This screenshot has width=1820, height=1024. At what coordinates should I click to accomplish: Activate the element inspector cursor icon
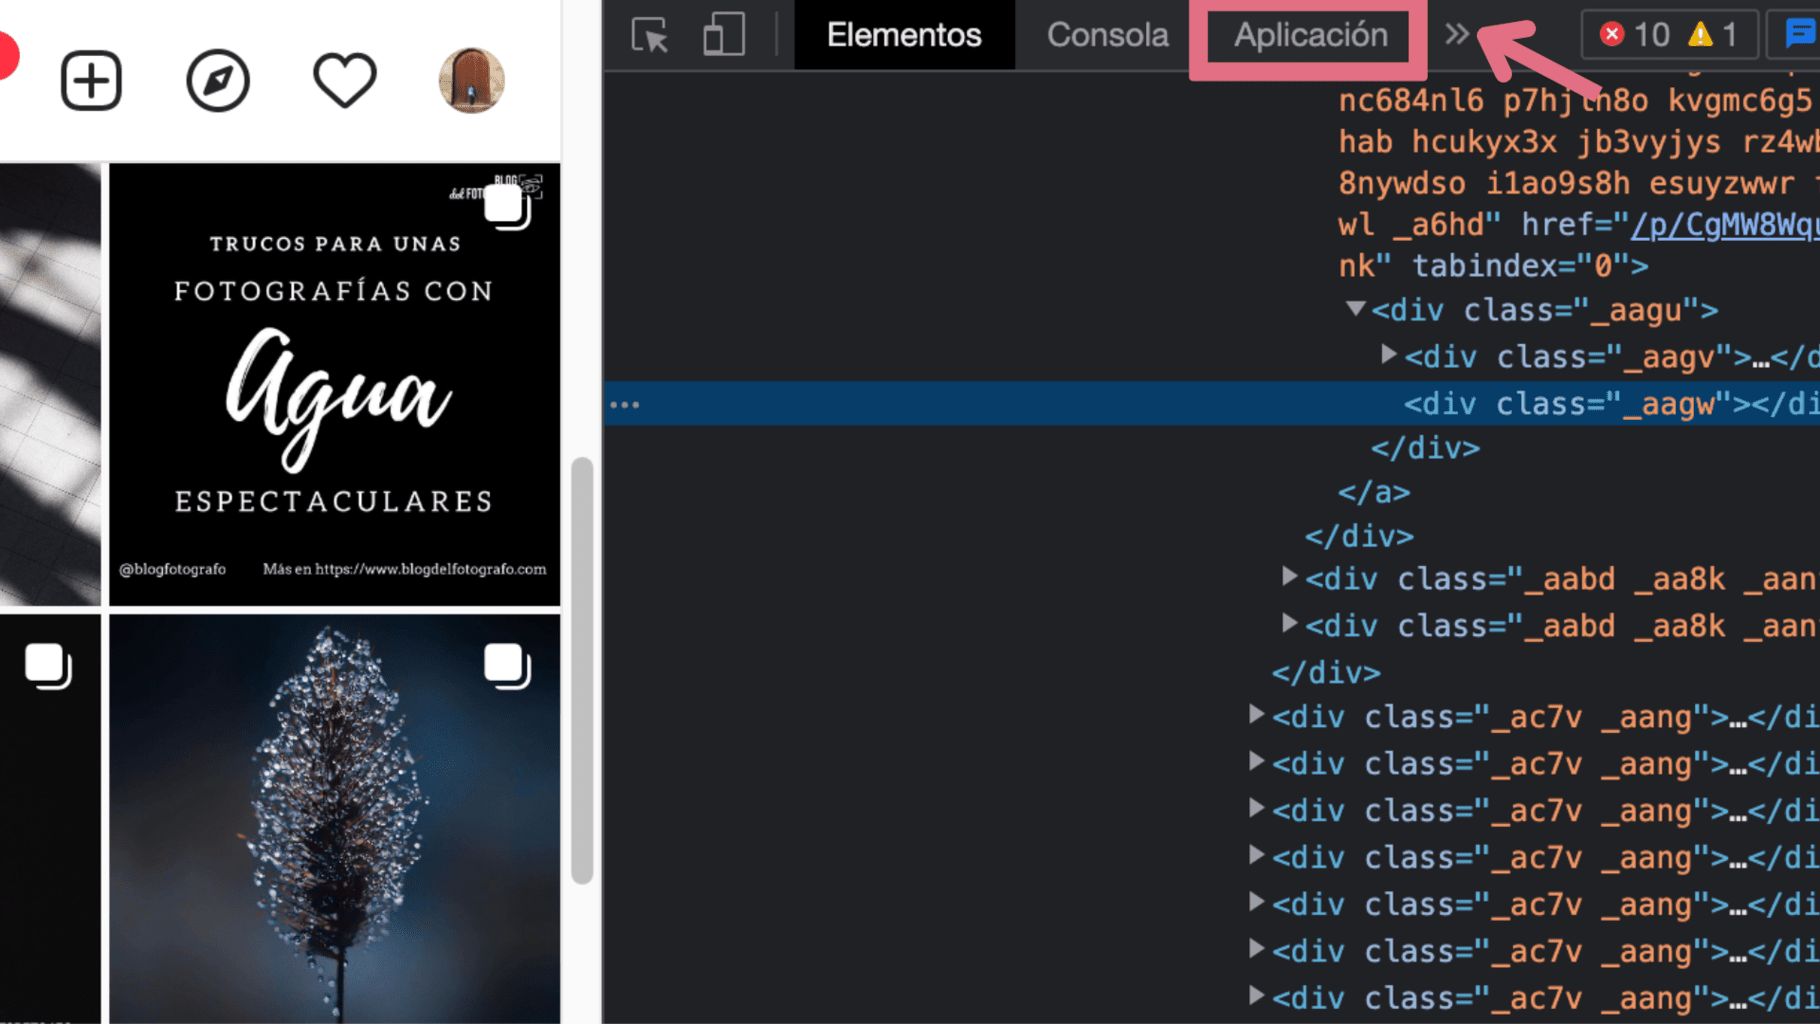point(650,35)
